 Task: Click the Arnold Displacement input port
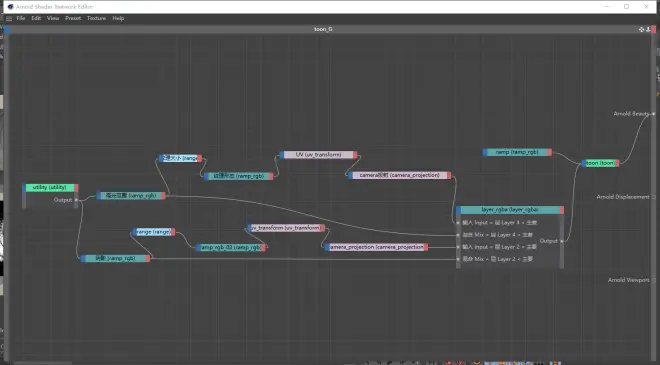coord(653,197)
